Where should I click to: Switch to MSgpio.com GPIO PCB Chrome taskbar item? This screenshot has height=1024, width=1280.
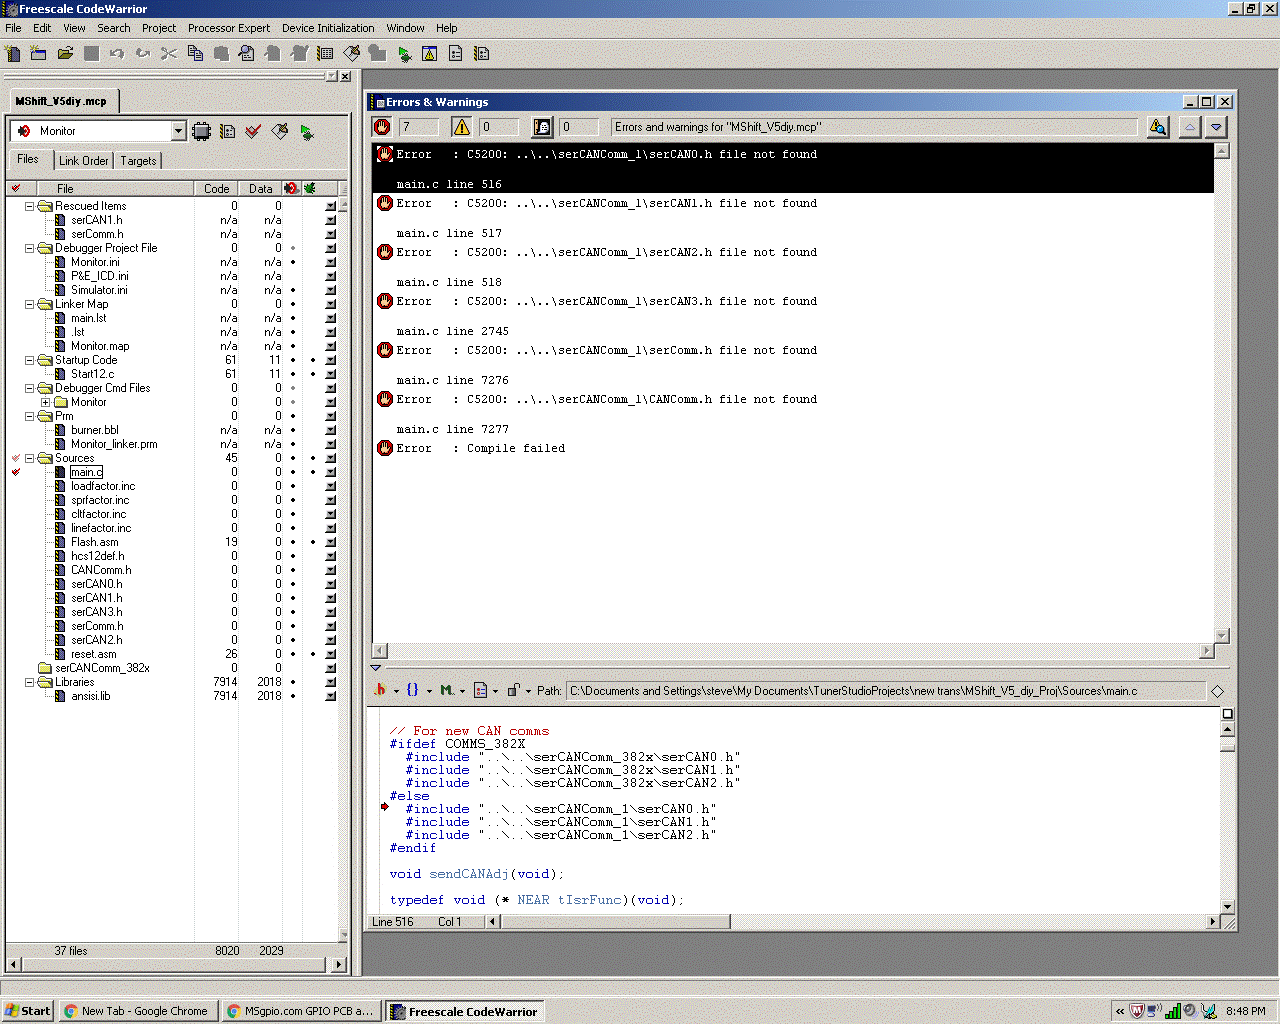point(301,1011)
